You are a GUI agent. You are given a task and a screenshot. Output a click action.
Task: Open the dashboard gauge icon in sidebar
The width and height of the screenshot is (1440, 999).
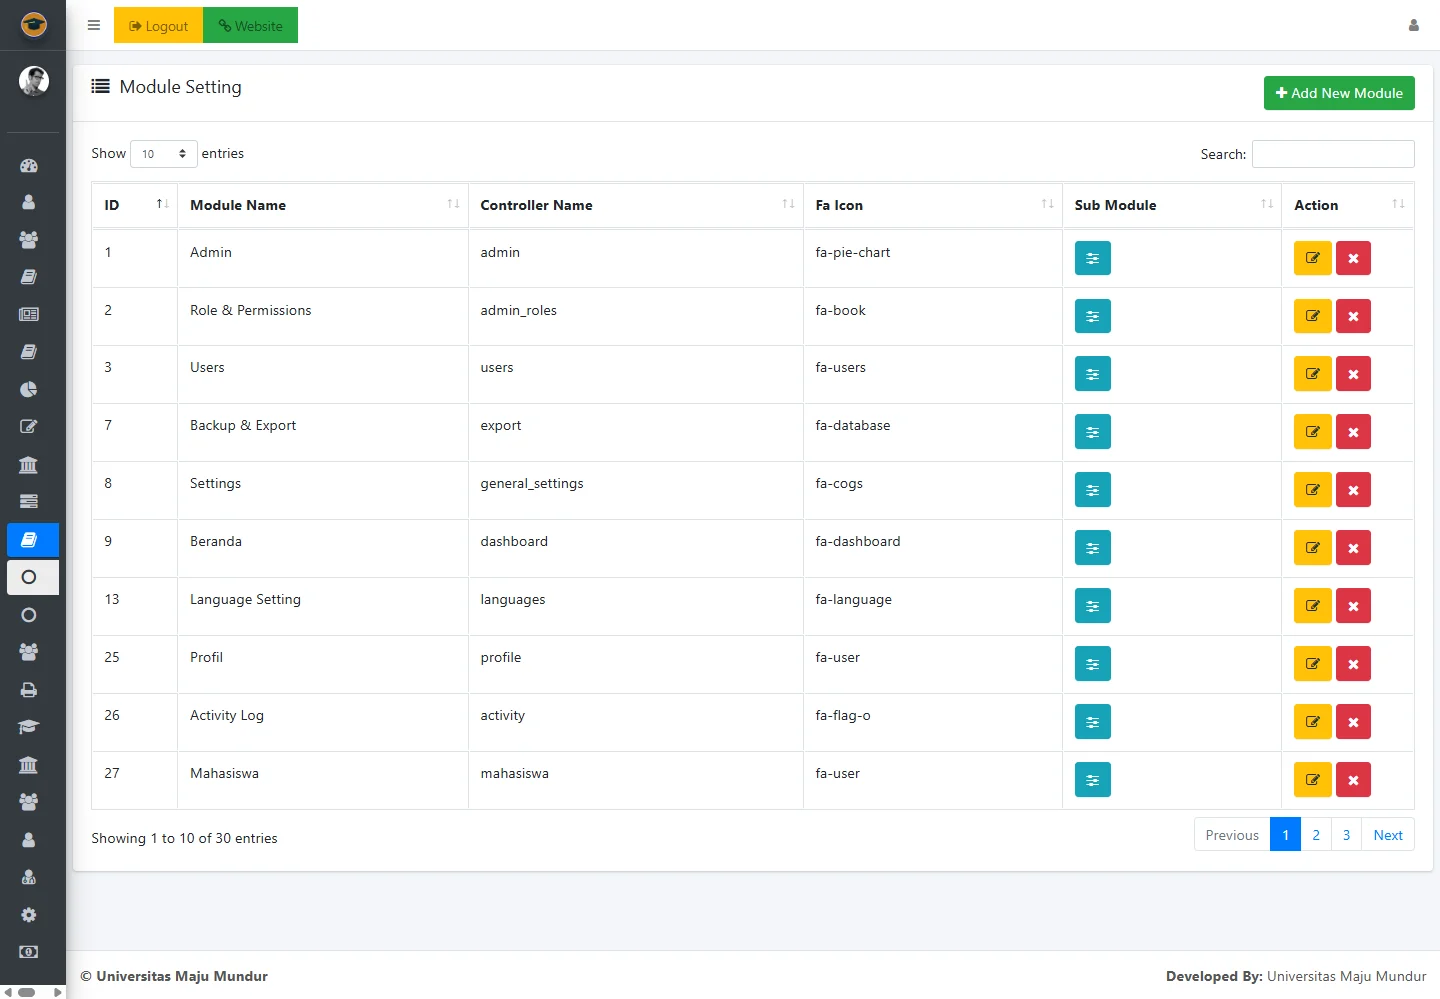coord(29,166)
